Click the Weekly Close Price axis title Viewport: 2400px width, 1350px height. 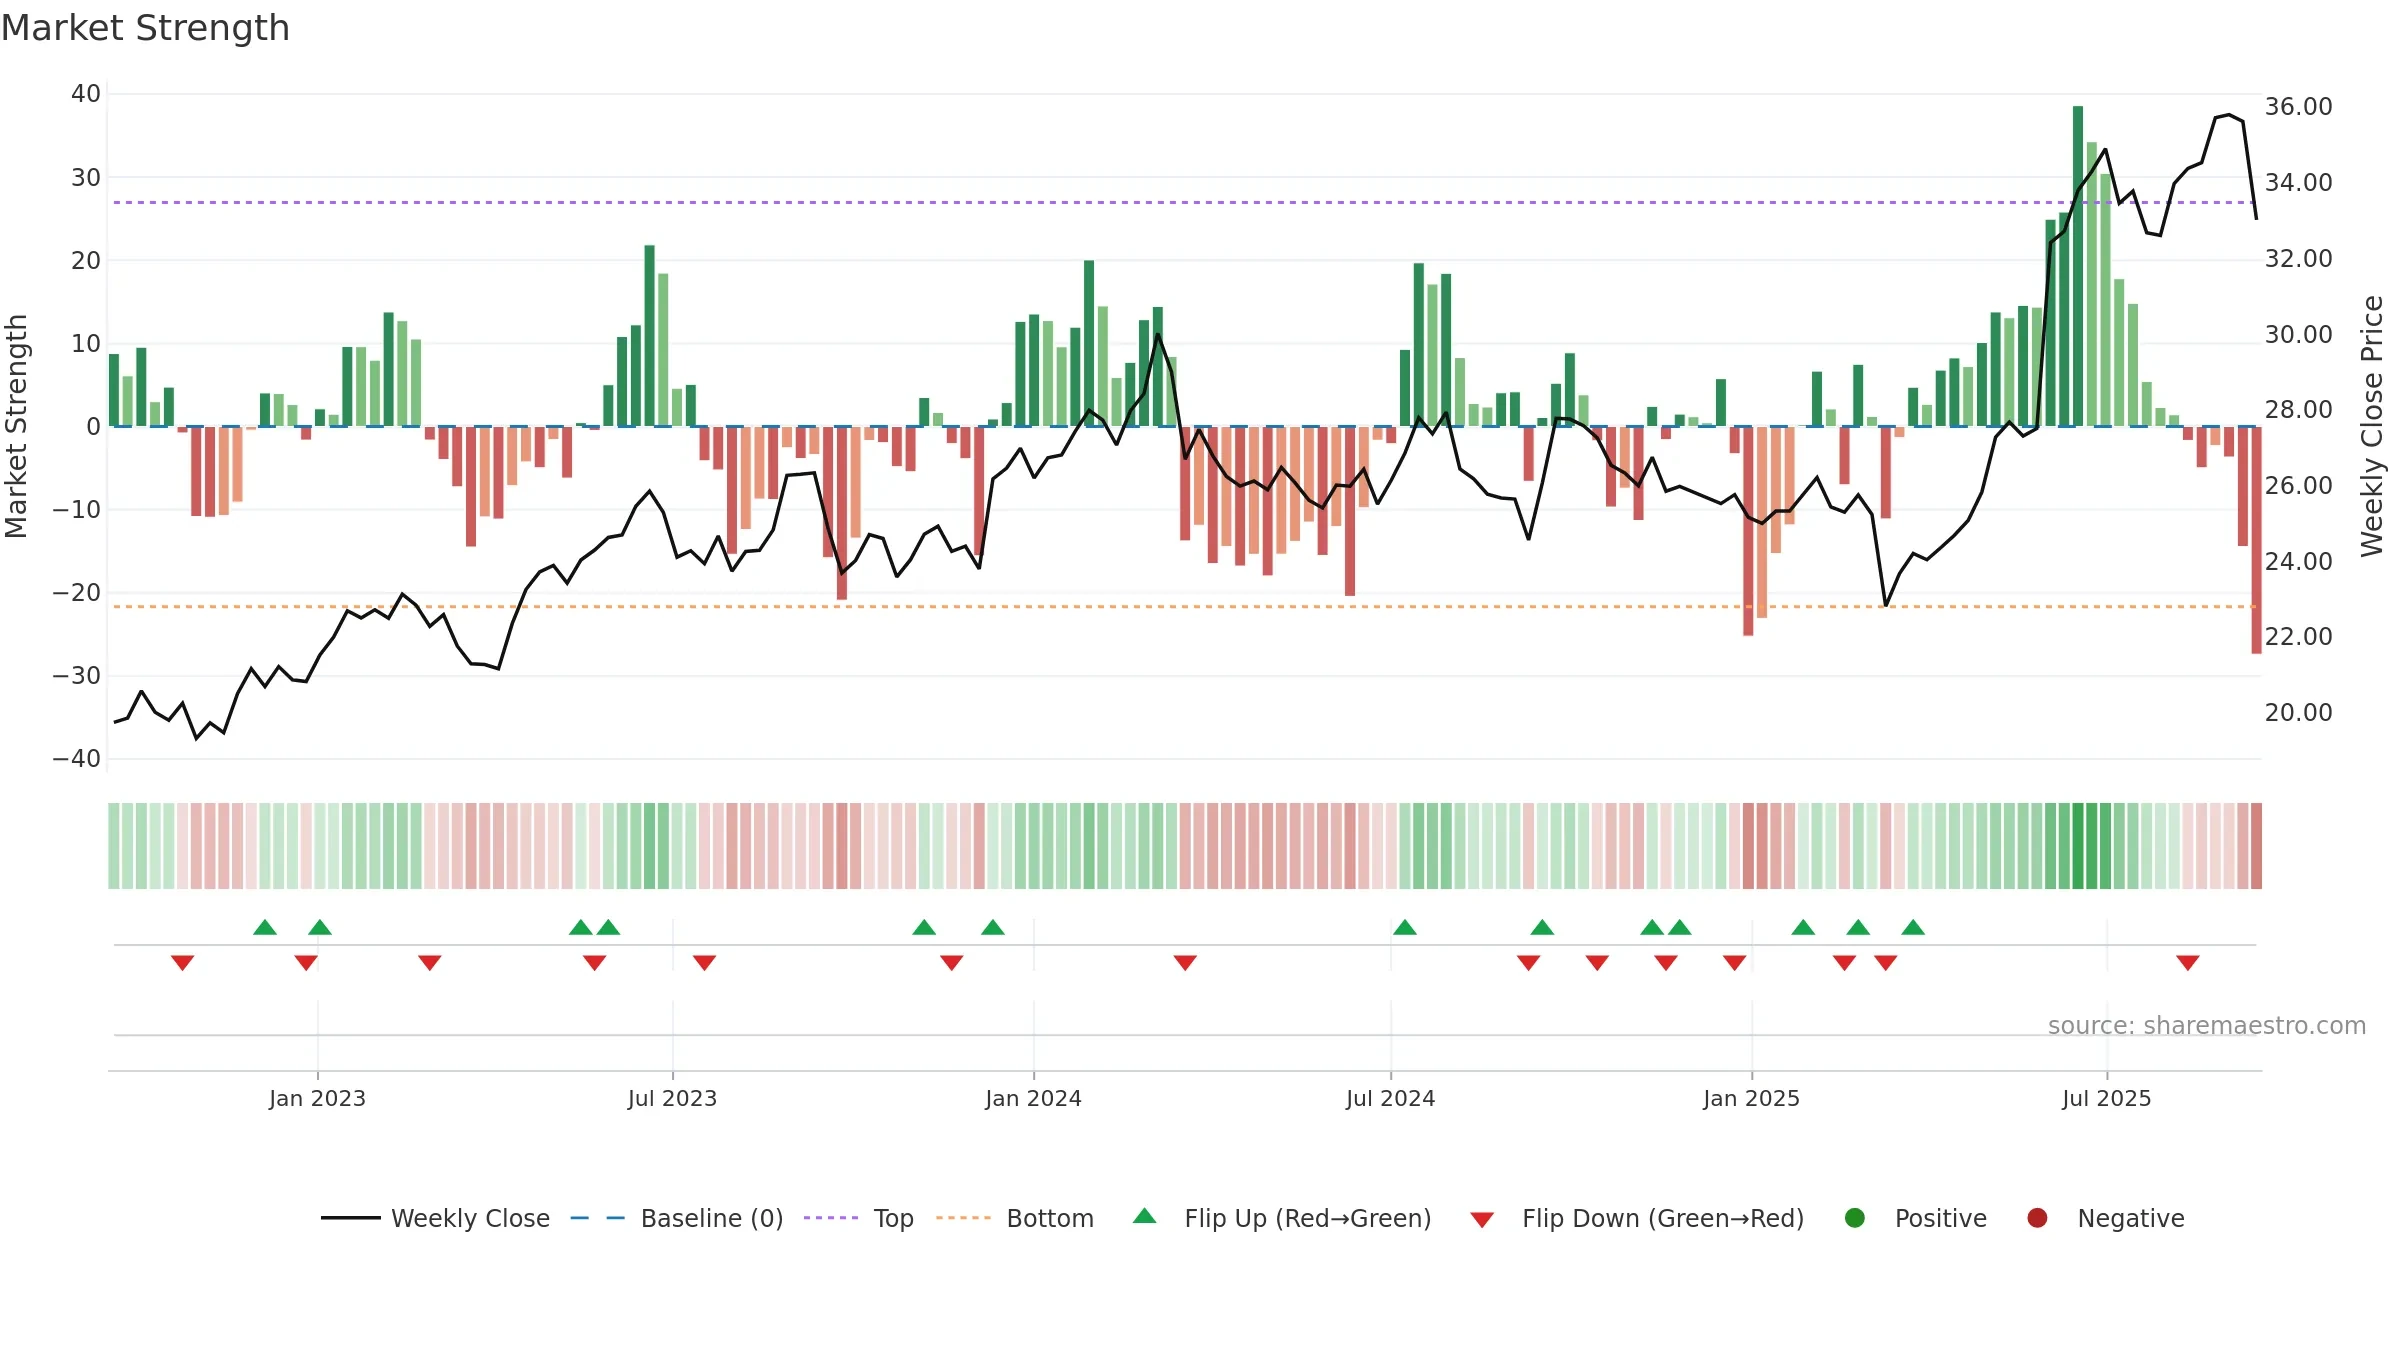tap(2372, 426)
